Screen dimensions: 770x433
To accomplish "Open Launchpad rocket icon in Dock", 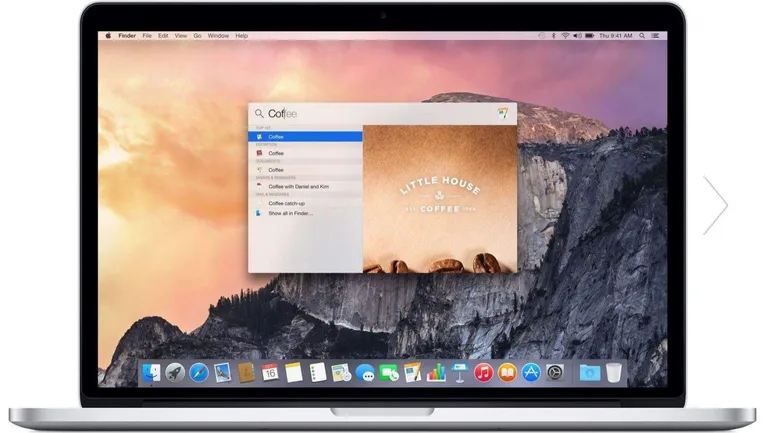I will pyautogui.click(x=175, y=373).
